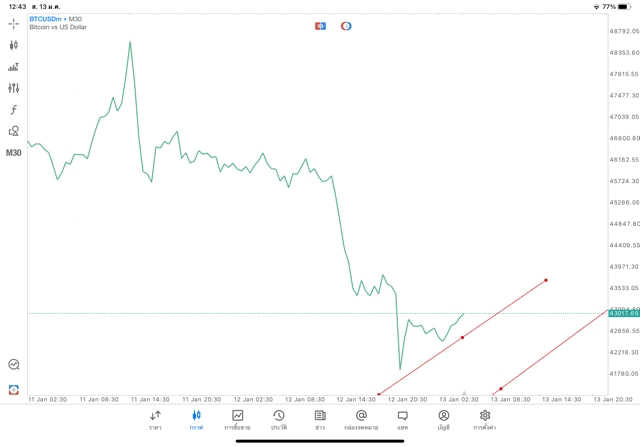The width and height of the screenshot is (640, 447).
Task: Activate the crosshair cursor tool
Action: [x=14, y=23]
